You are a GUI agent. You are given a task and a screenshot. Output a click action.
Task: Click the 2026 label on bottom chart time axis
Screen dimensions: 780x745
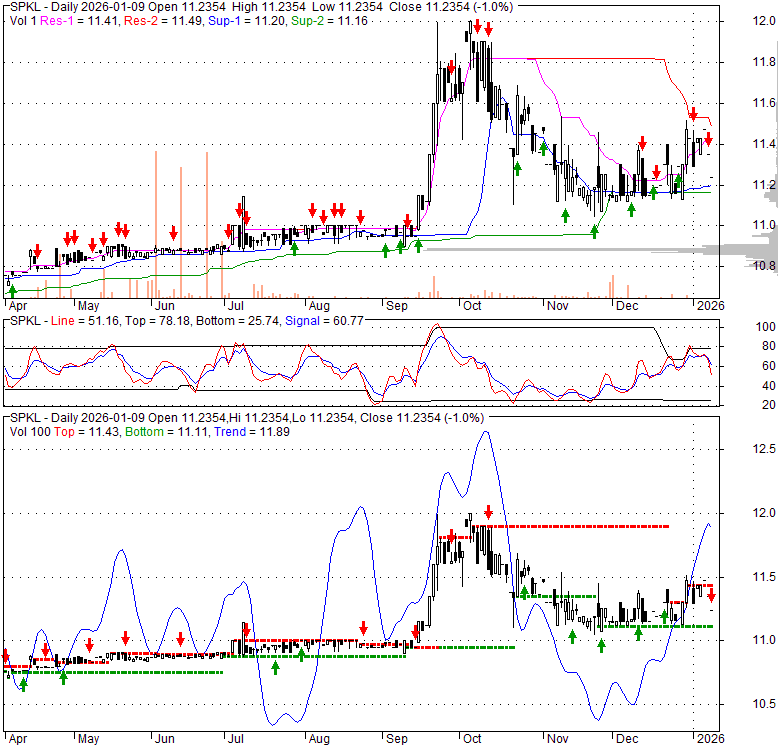709,739
